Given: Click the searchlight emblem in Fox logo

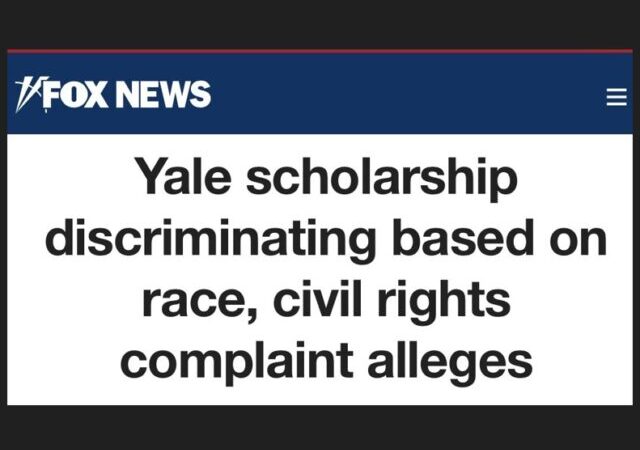Looking at the screenshot, I should pos(30,94).
